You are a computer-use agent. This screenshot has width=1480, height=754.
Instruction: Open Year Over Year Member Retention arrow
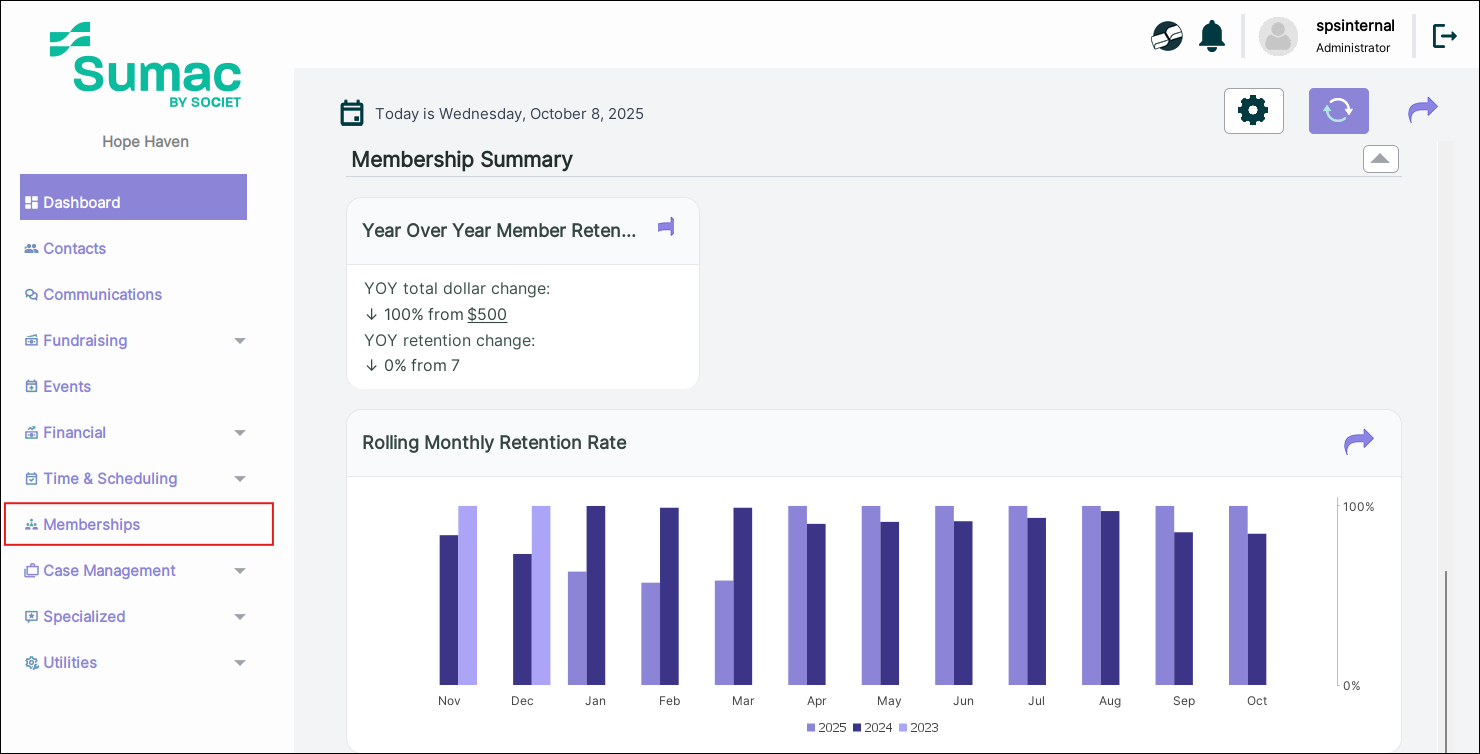(666, 228)
